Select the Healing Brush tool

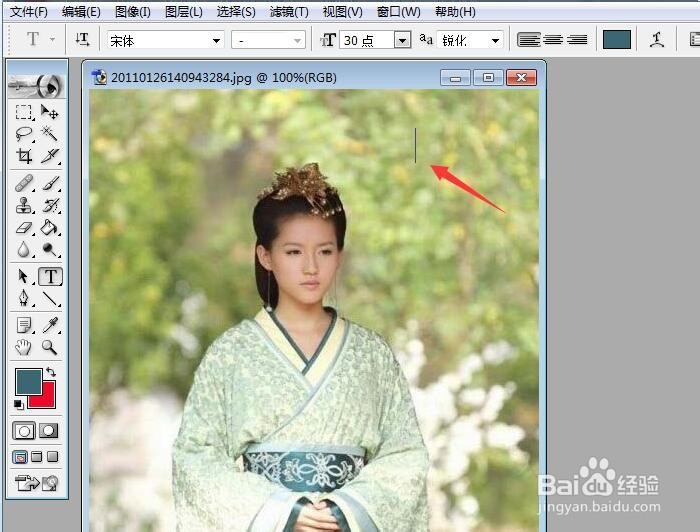[24, 183]
